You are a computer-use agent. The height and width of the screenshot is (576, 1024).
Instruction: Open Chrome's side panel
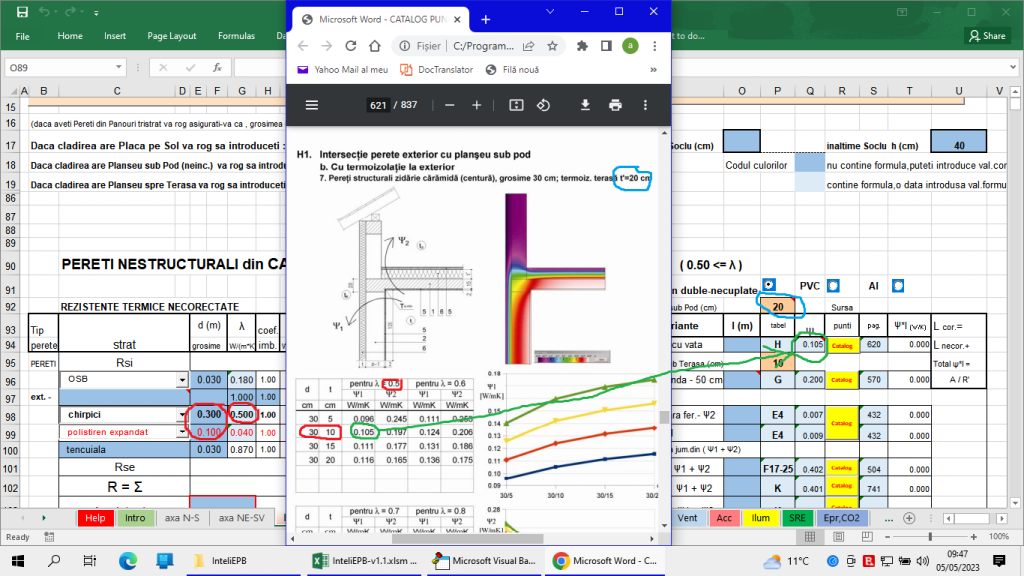click(607, 46)
